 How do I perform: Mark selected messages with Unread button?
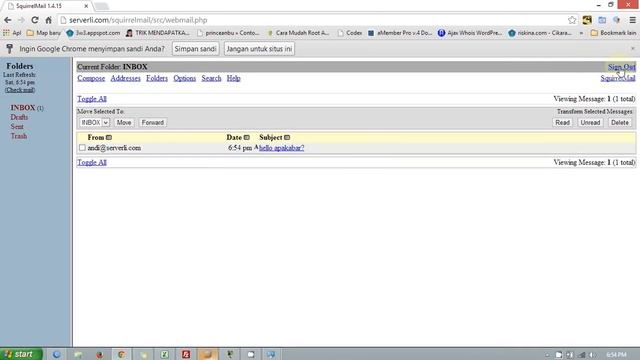coord(590,122)
